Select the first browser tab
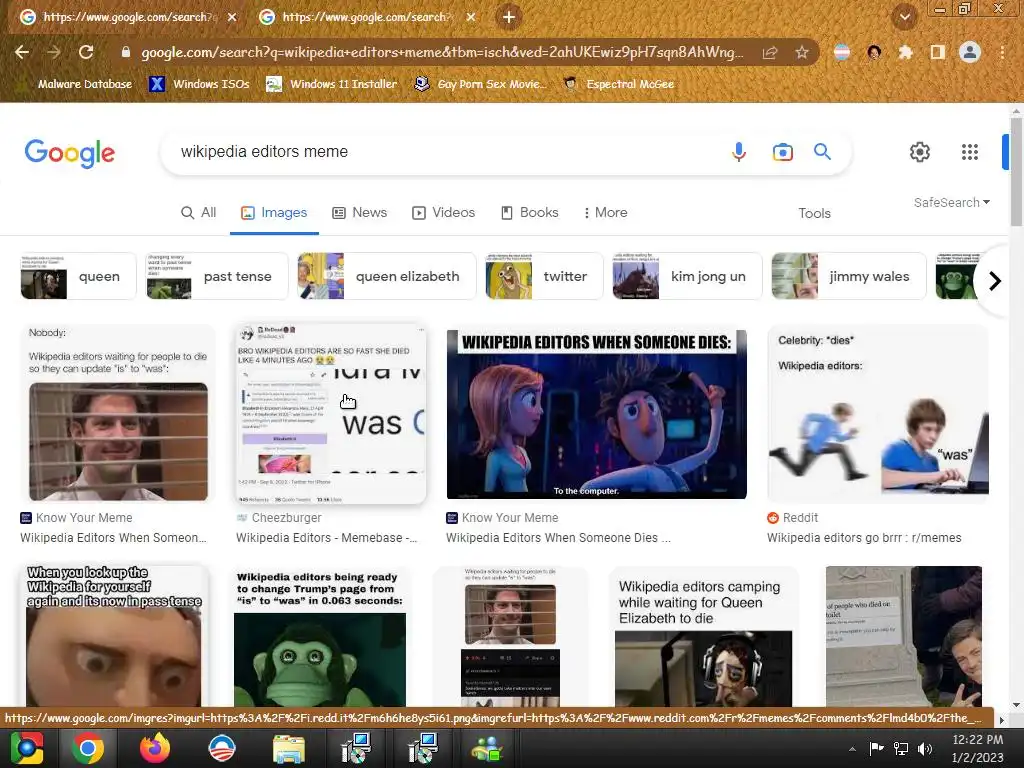Viewport: 1024px width, 768px height. point(127,17)
